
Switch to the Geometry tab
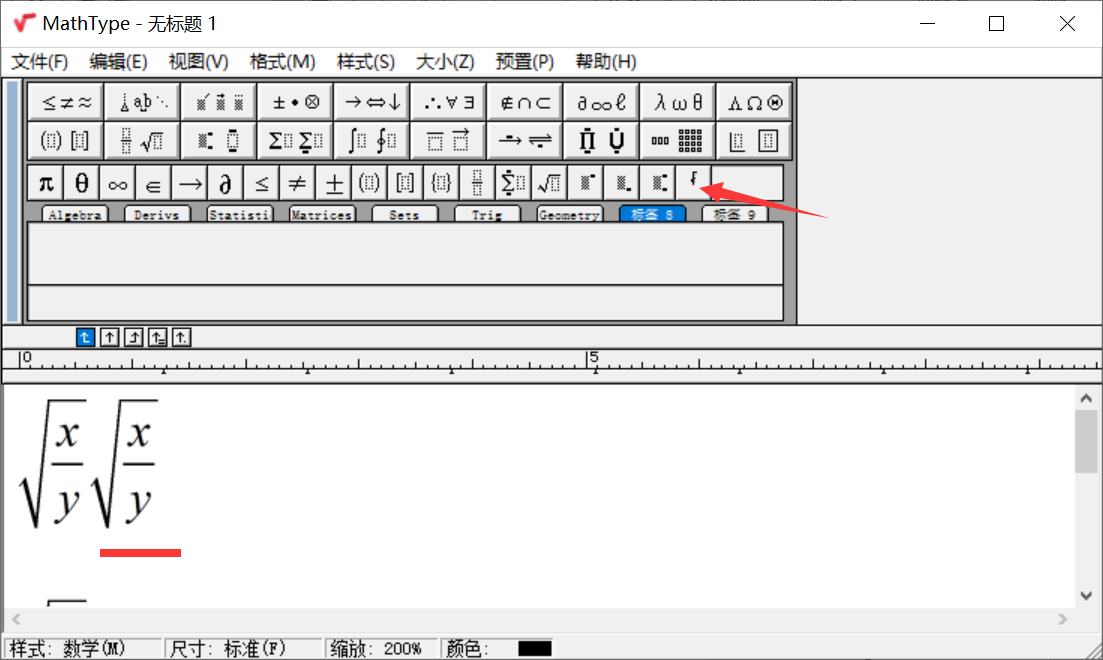[x=569, y=215]
